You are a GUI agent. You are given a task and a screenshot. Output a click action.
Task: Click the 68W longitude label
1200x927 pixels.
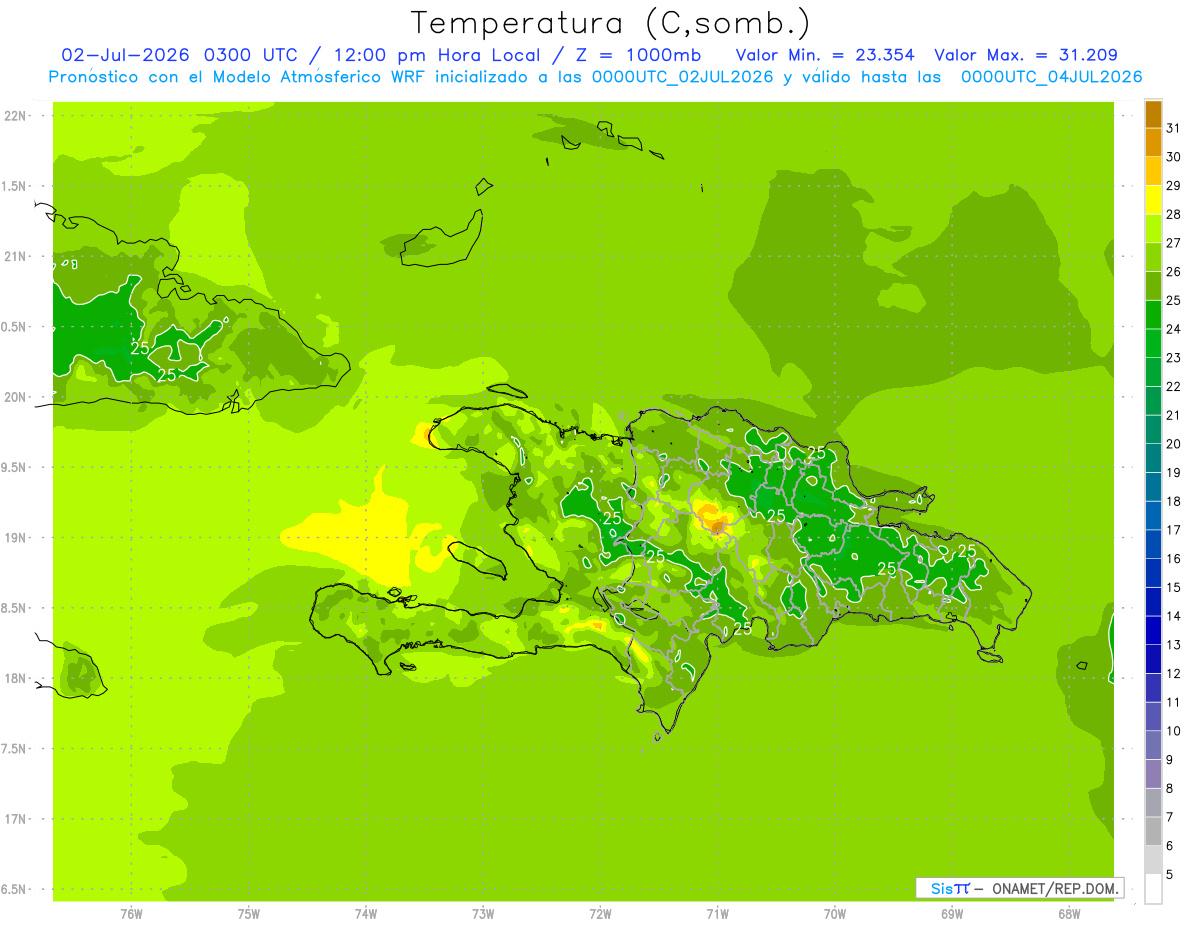tap(1069, 913)
